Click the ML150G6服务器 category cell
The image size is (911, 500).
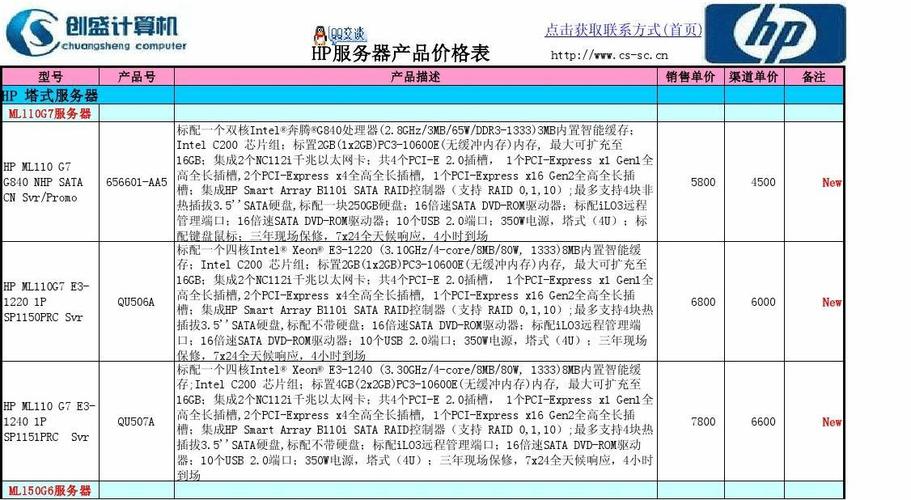pos(51,490)
